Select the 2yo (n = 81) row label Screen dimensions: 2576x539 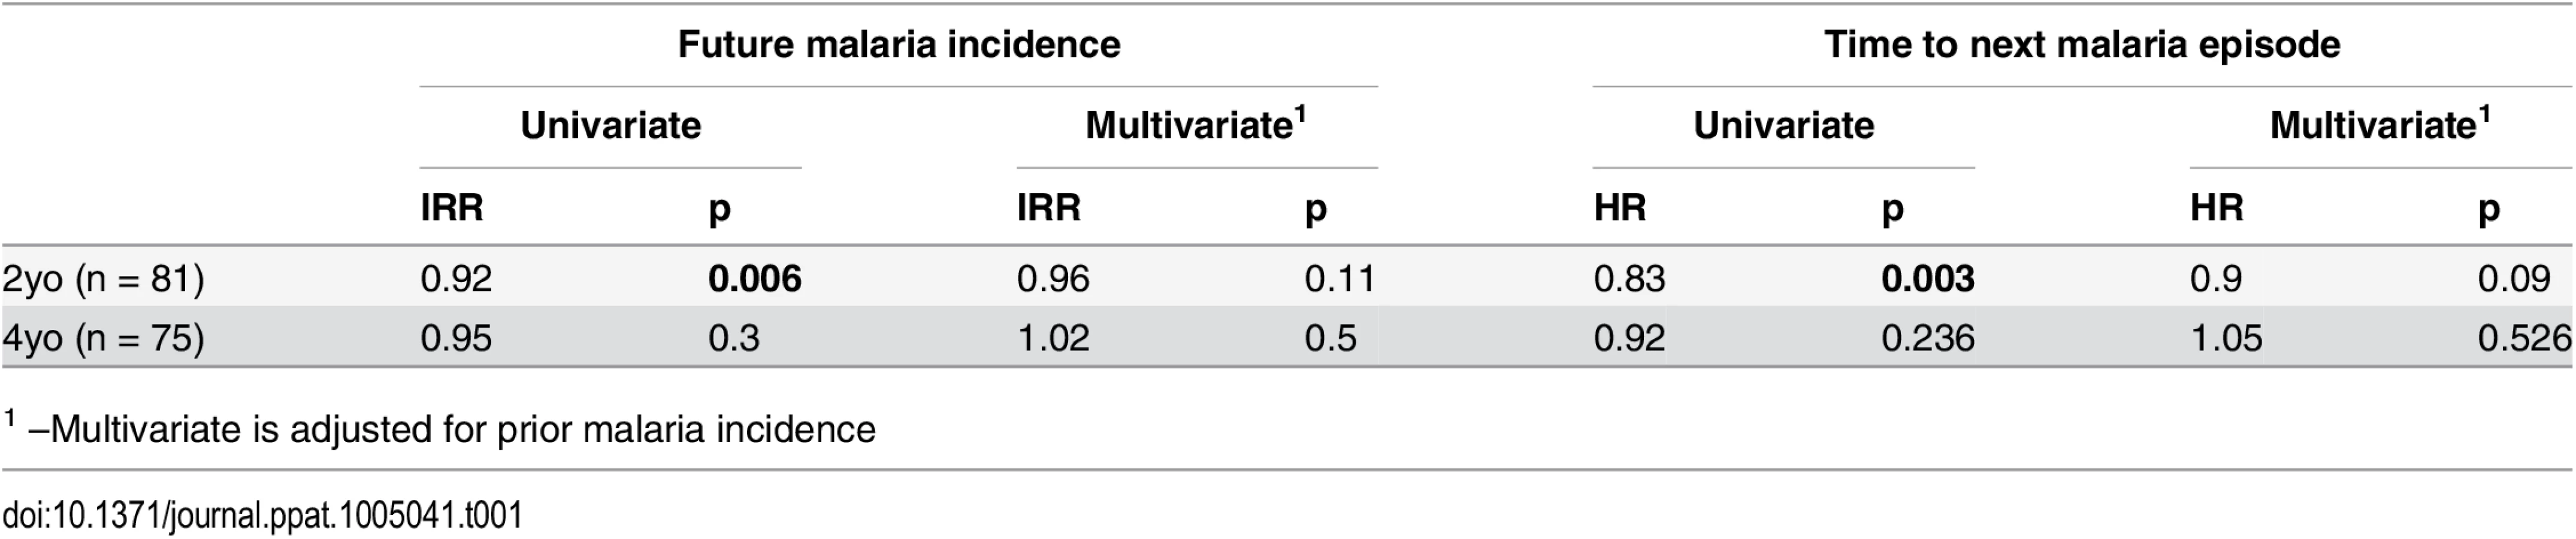tap(104, 278)
